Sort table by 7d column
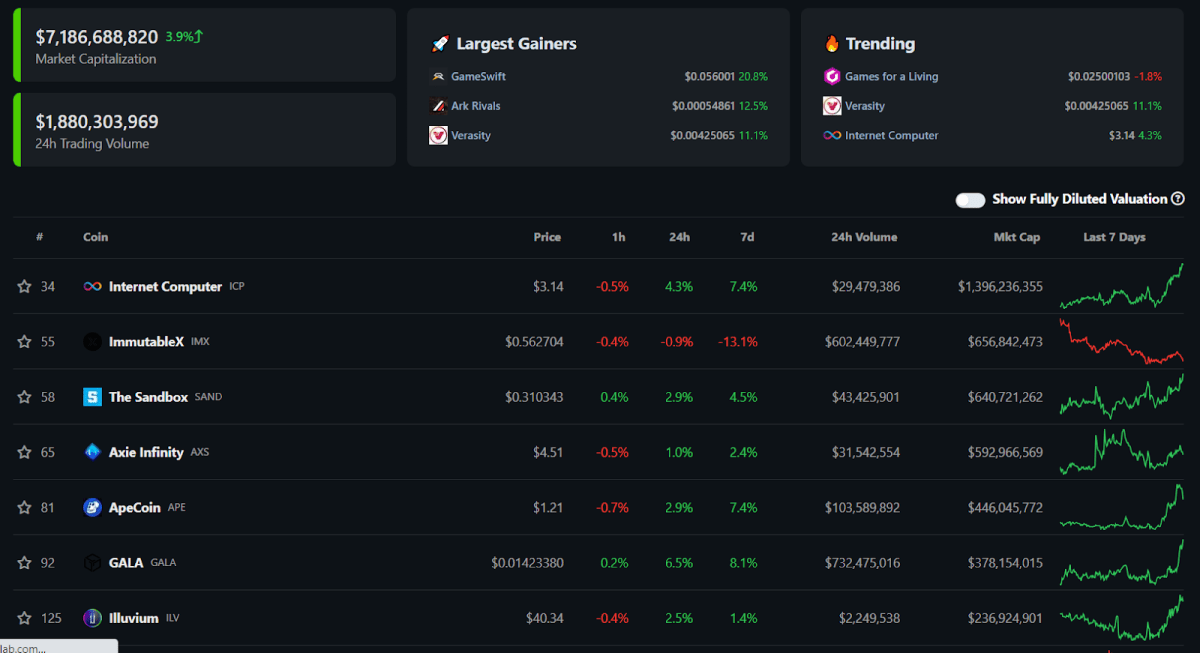The height and width of the screenshot is (653, 1200). click(x=747, y=238)
